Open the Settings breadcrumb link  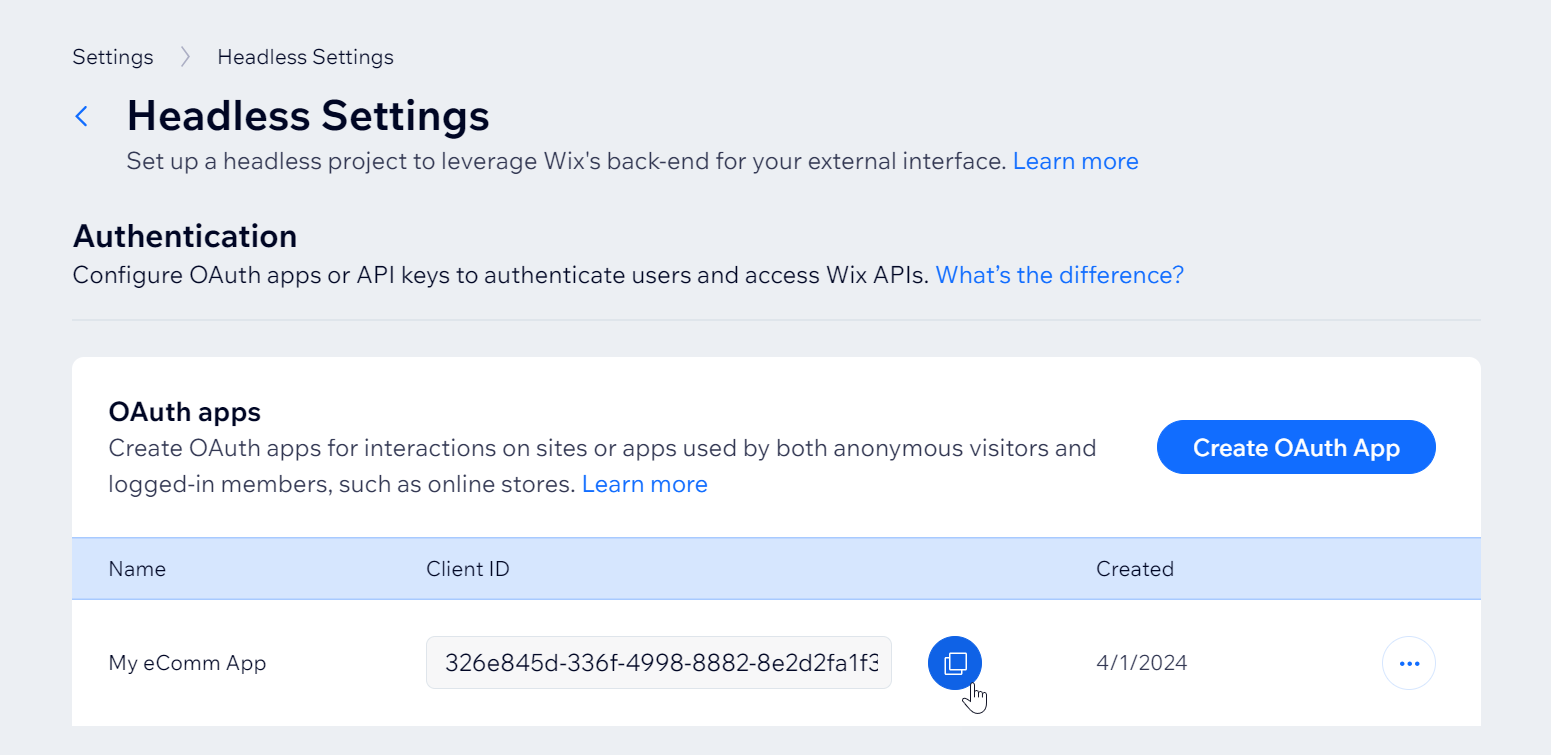click(113, 57)
